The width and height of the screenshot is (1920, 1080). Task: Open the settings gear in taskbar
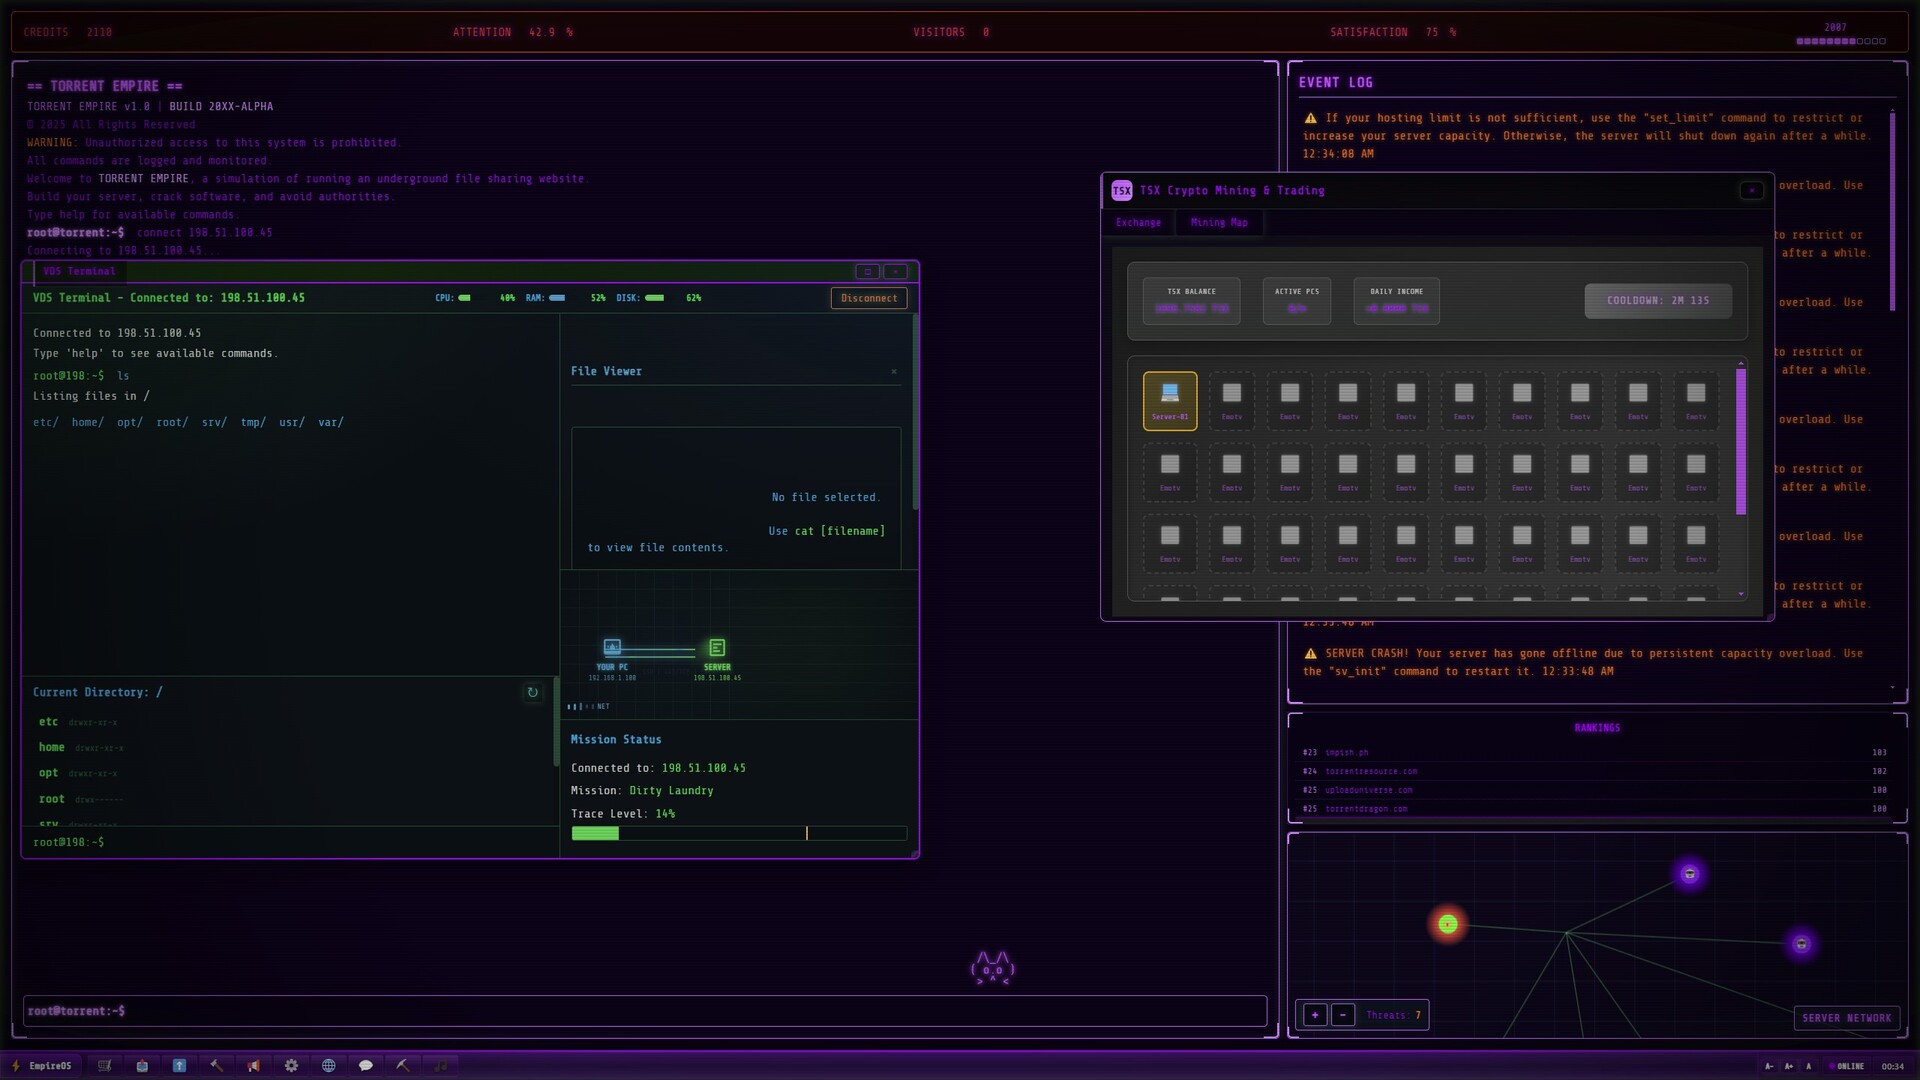pyautogui.click(x=291, y=1066)
